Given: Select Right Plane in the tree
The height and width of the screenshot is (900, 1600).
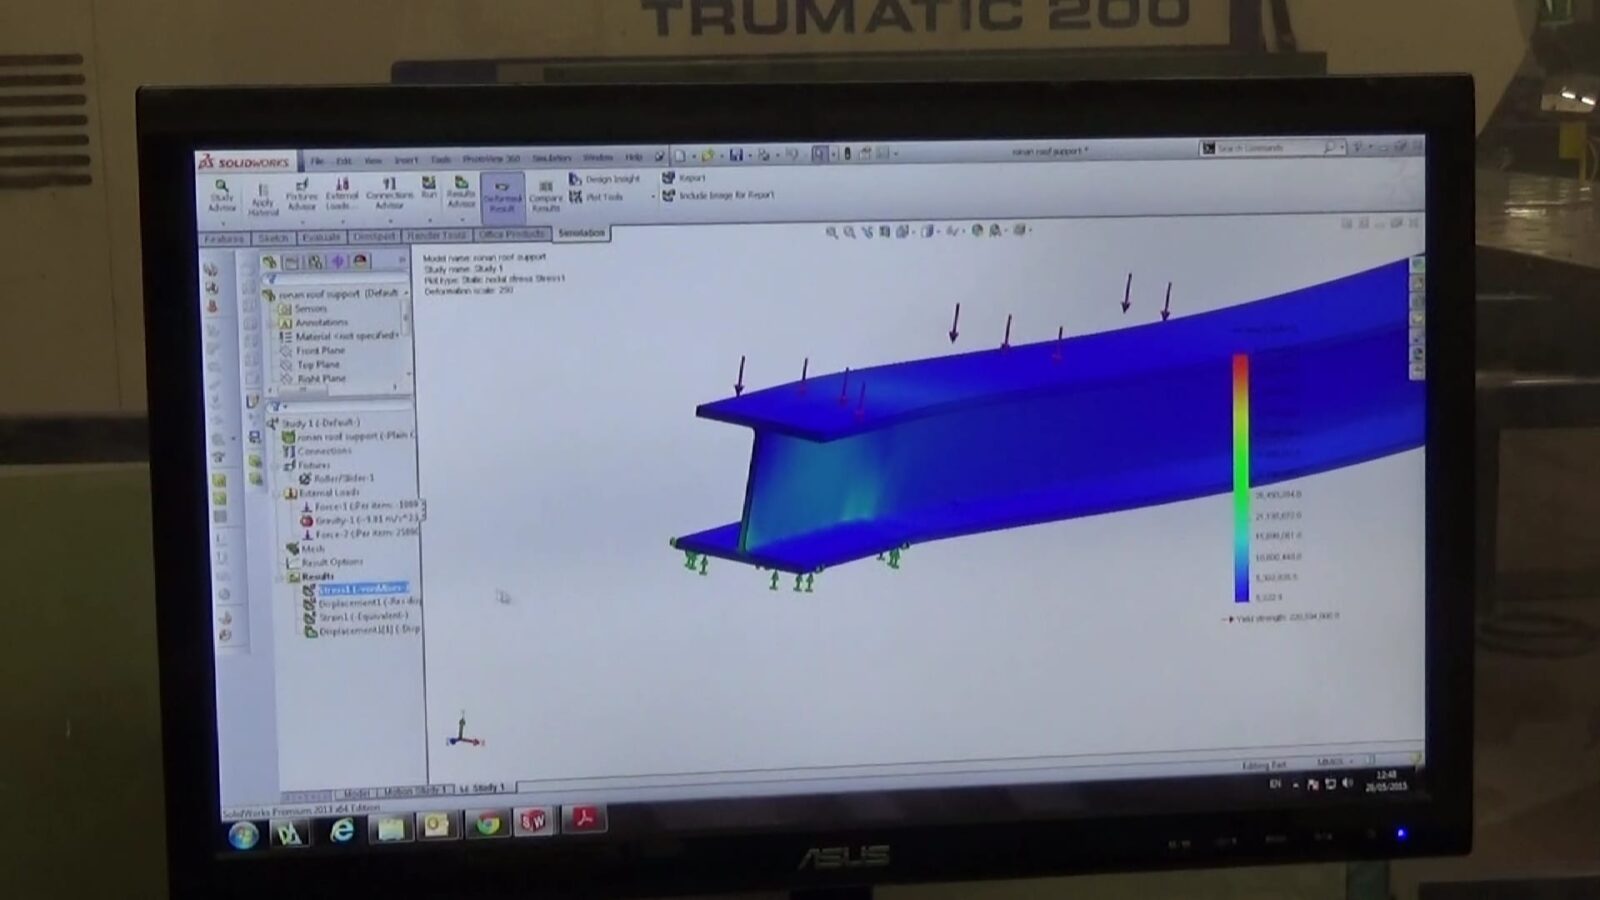Looking at the screenshot, I should [313, 379].
